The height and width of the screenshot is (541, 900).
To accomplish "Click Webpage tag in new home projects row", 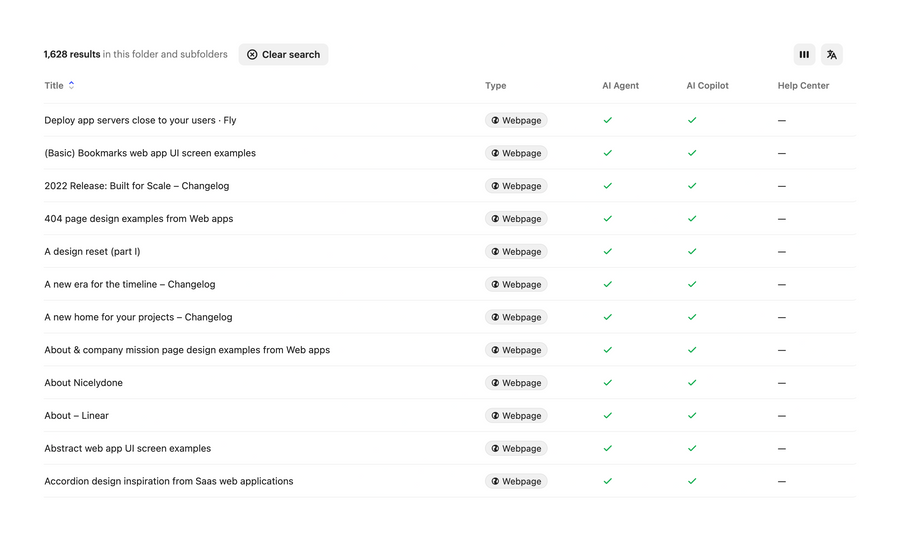I will click(516, 317).
